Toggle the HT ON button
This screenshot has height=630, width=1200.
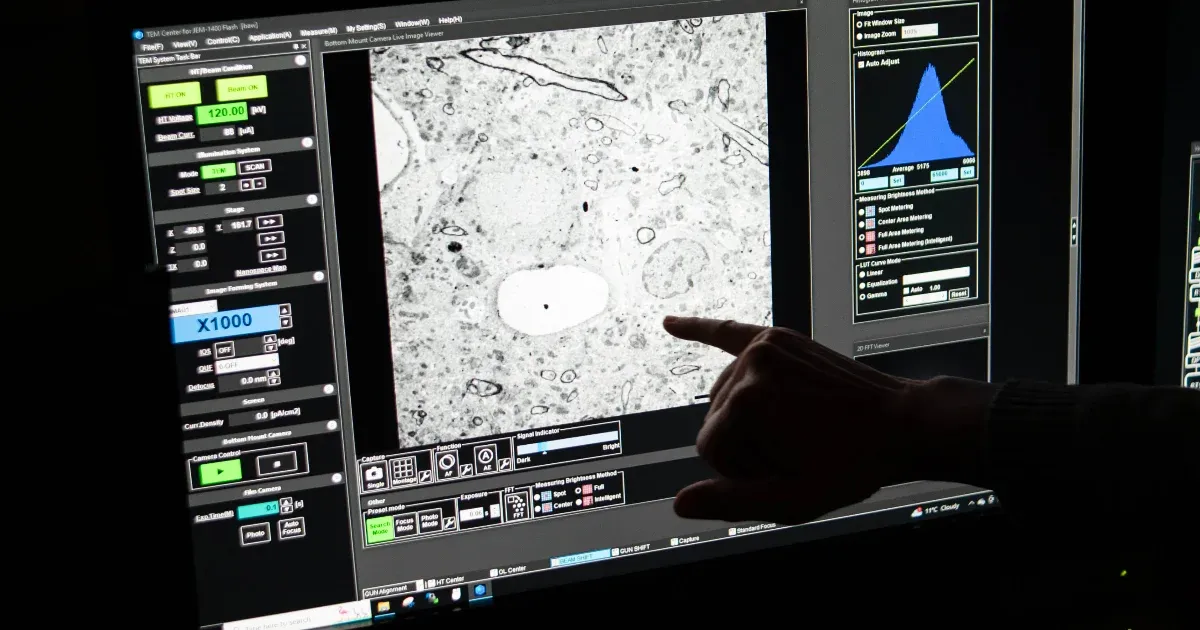175,94
